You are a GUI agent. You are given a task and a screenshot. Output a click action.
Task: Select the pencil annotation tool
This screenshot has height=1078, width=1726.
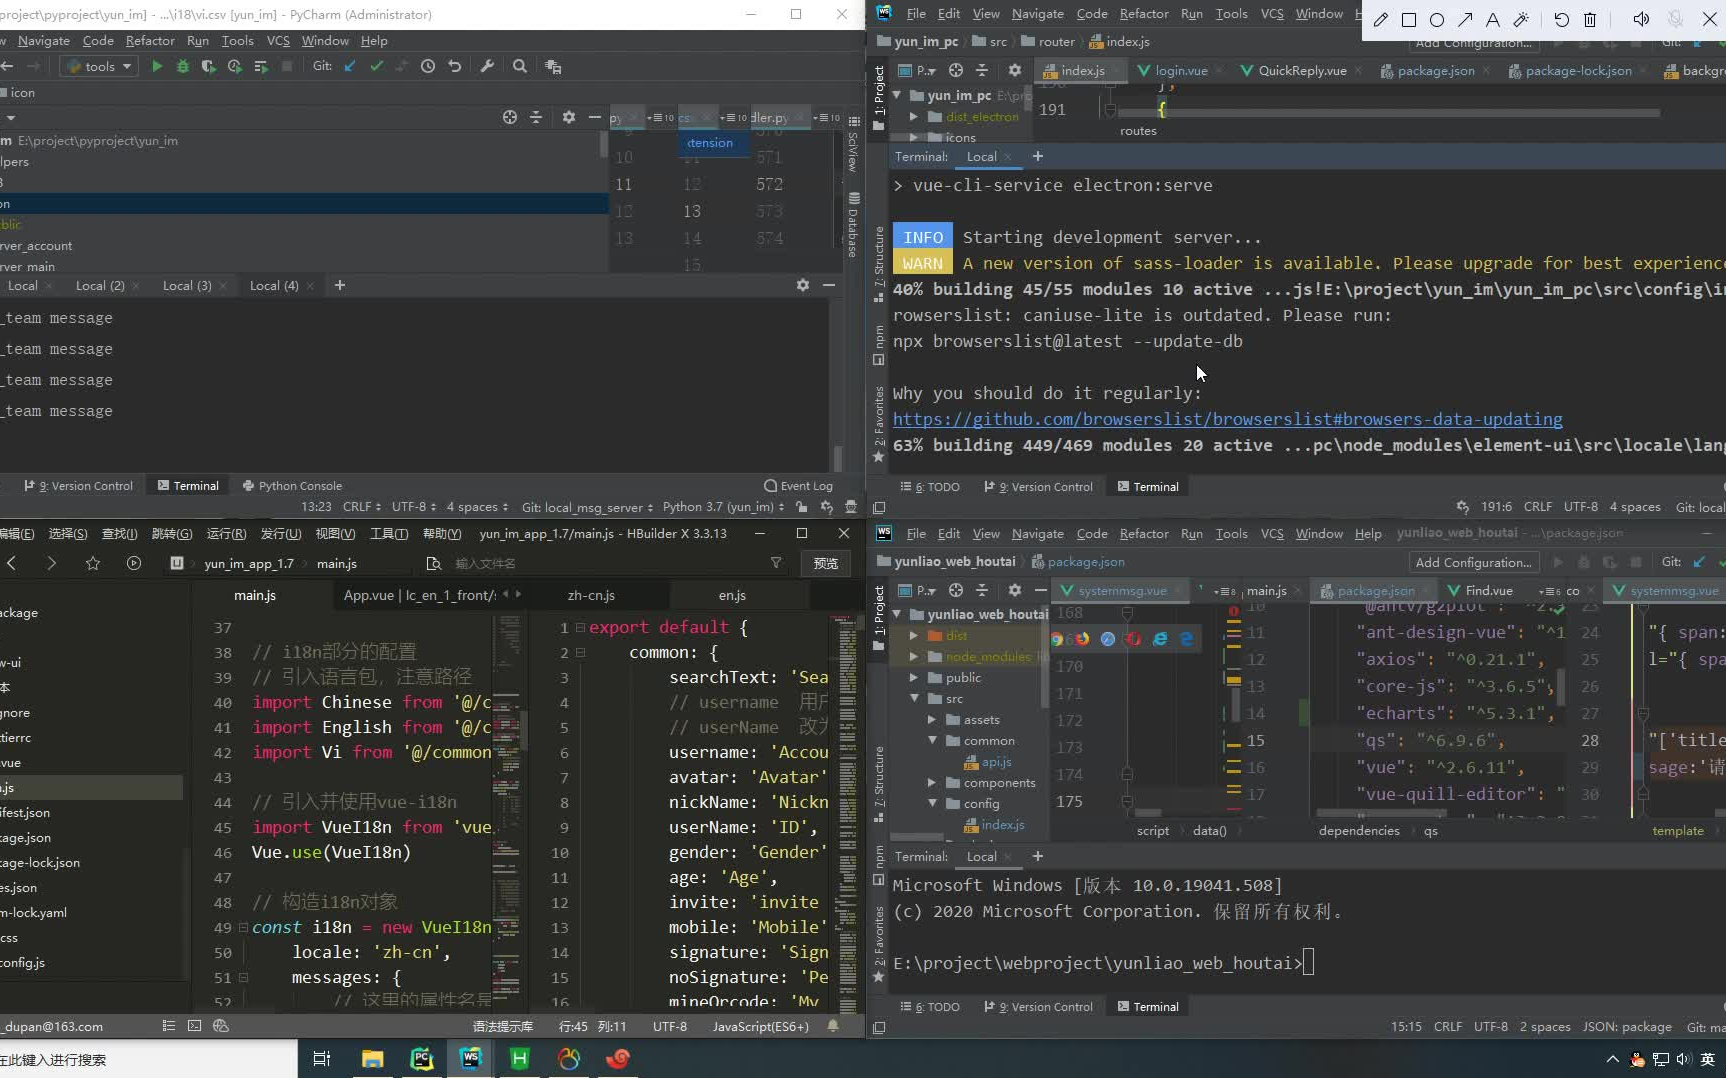pos(1382,19)
